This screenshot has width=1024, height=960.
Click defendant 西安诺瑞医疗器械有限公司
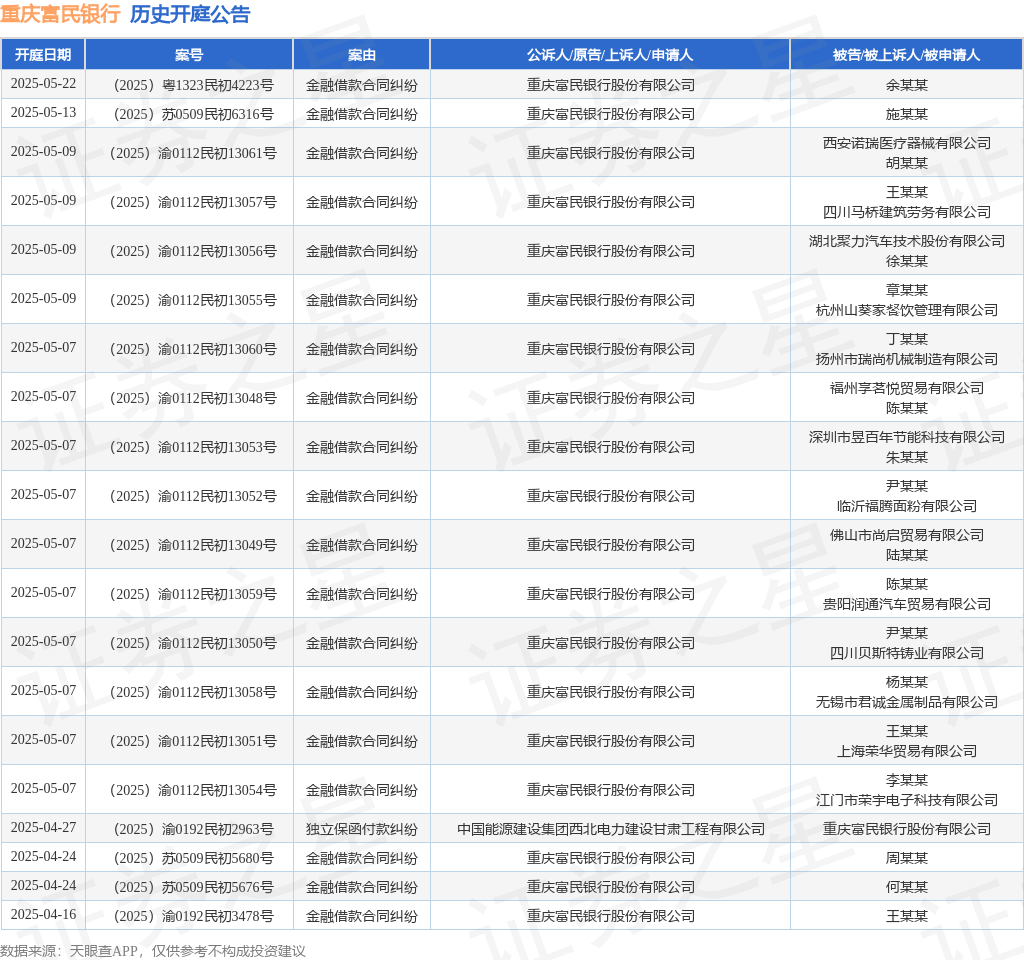(x=906, y=143)
